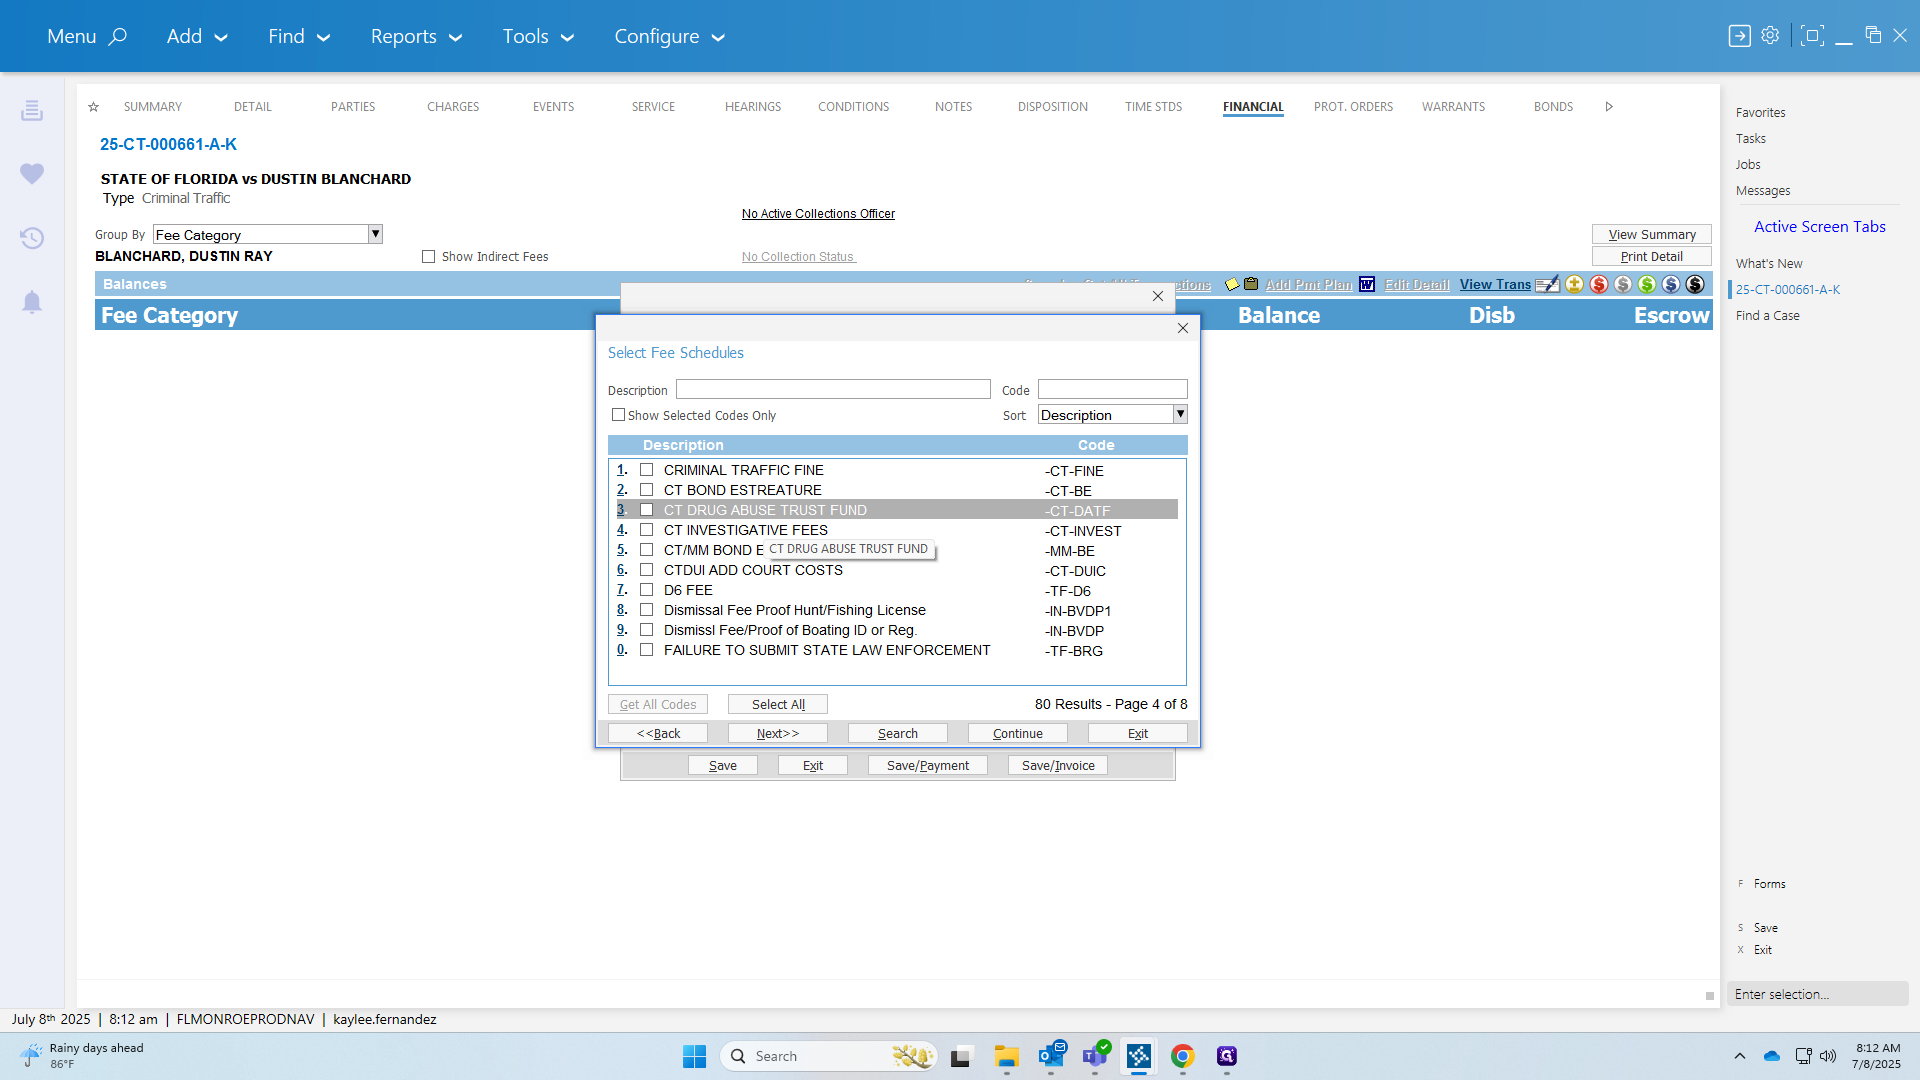Open the Group By Fee Category dropdown
The image size is (1920, 1080).
375,234
